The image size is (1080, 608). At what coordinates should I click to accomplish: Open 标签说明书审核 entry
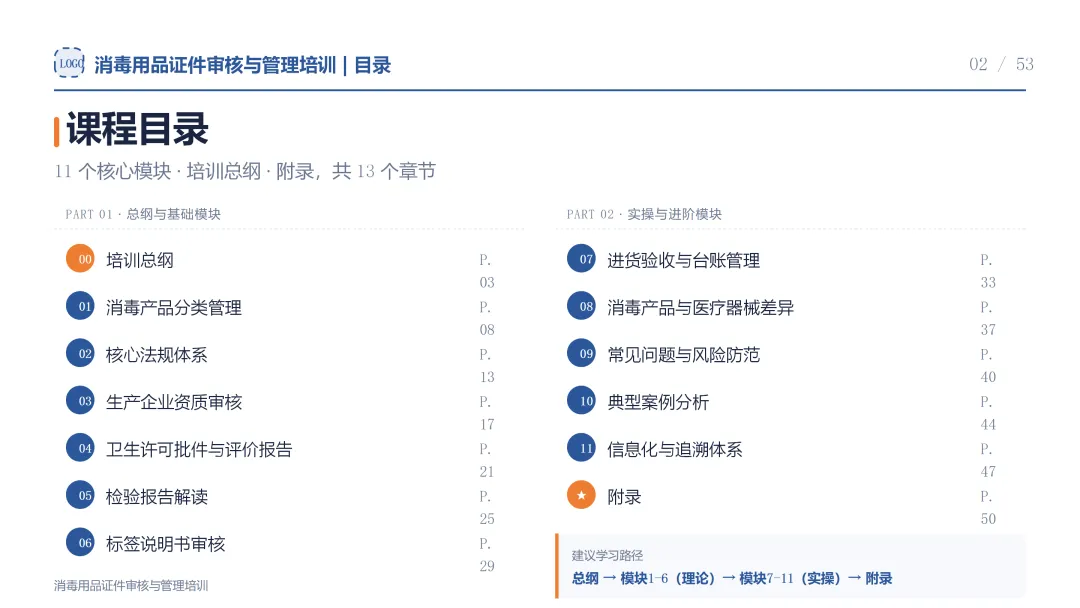pos(165,544)
